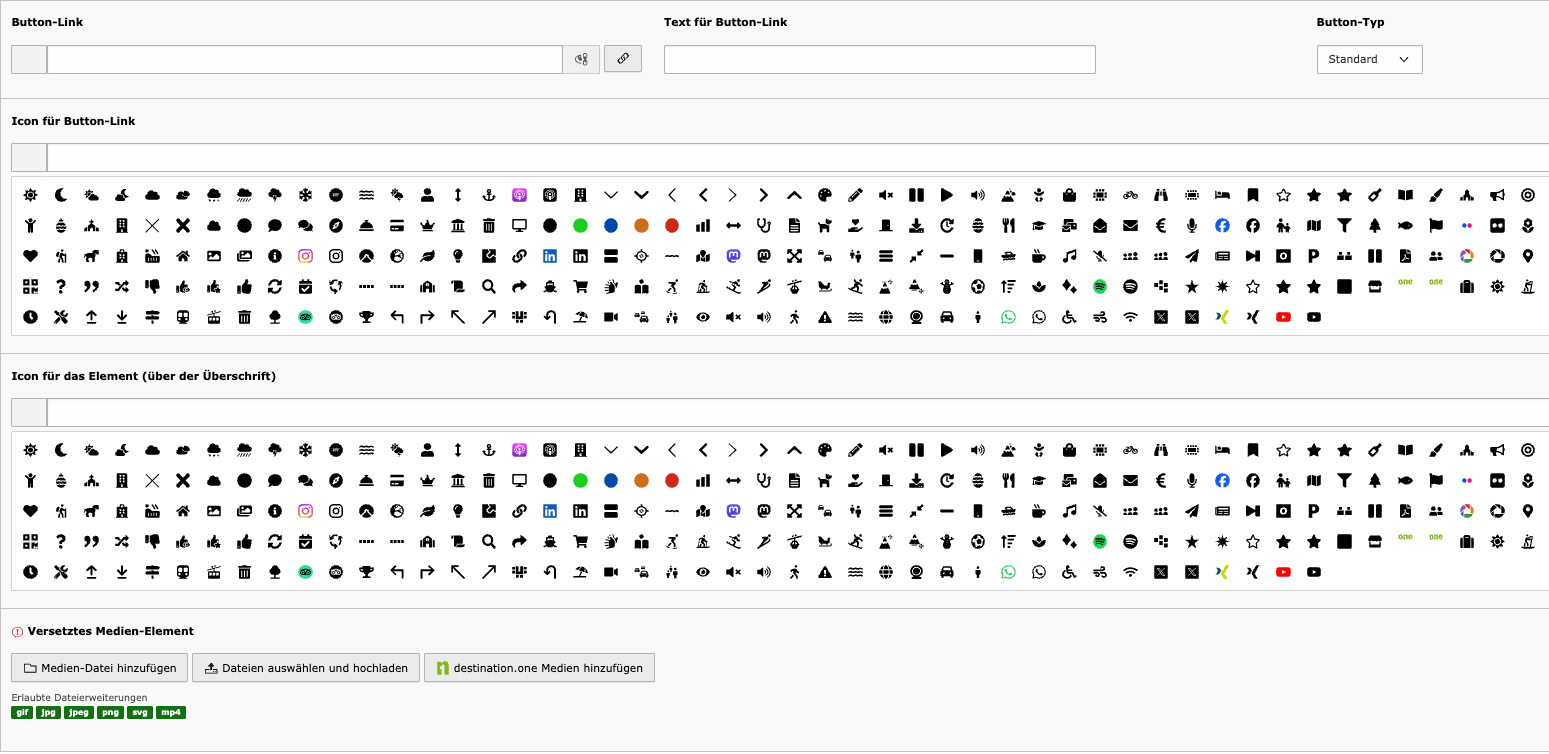Focus the Text für Button-Link input field
1549x754 pixels.
(879, 60)
